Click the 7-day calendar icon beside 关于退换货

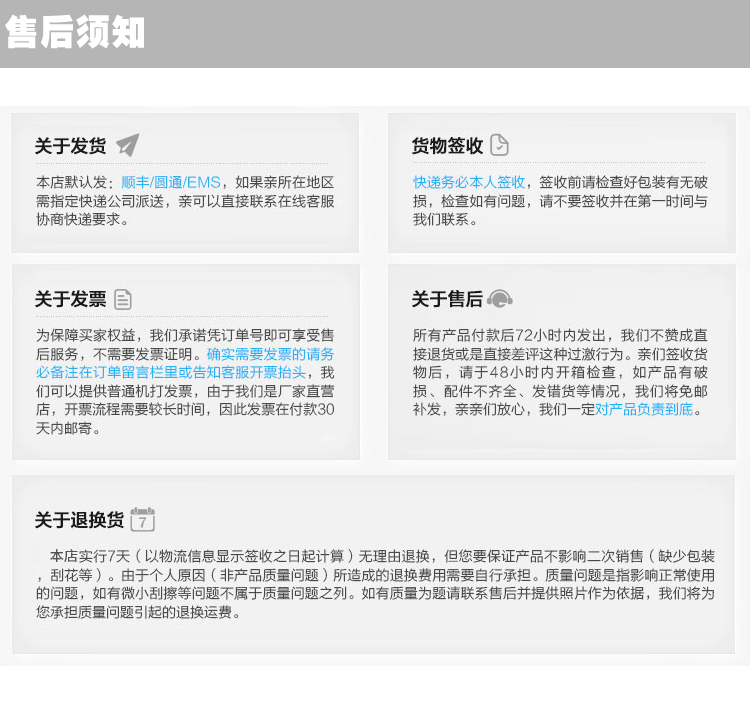coord(143,520)
